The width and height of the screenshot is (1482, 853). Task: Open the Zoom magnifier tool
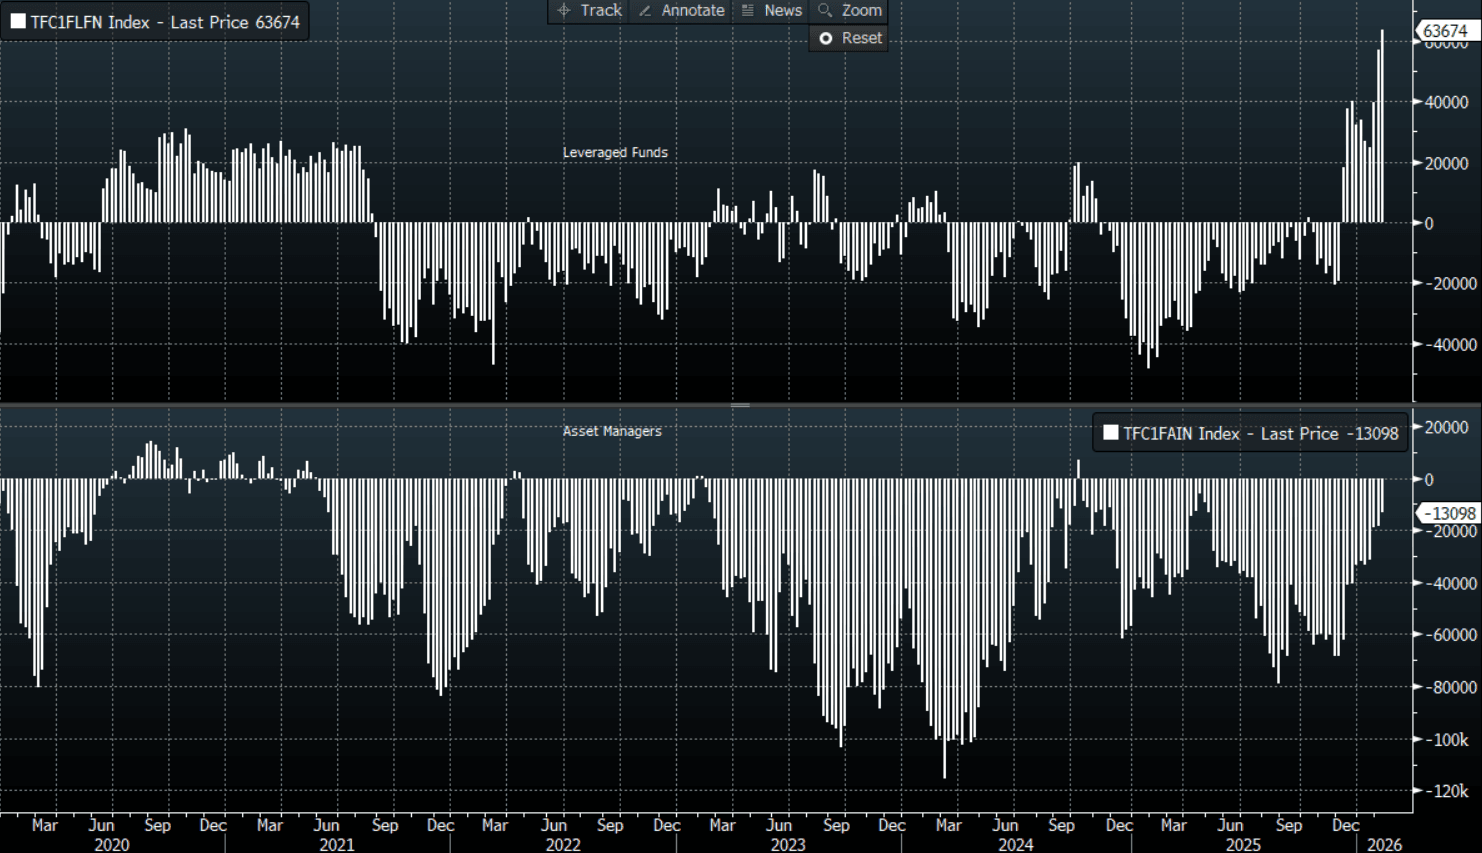[x=849, y=10]
